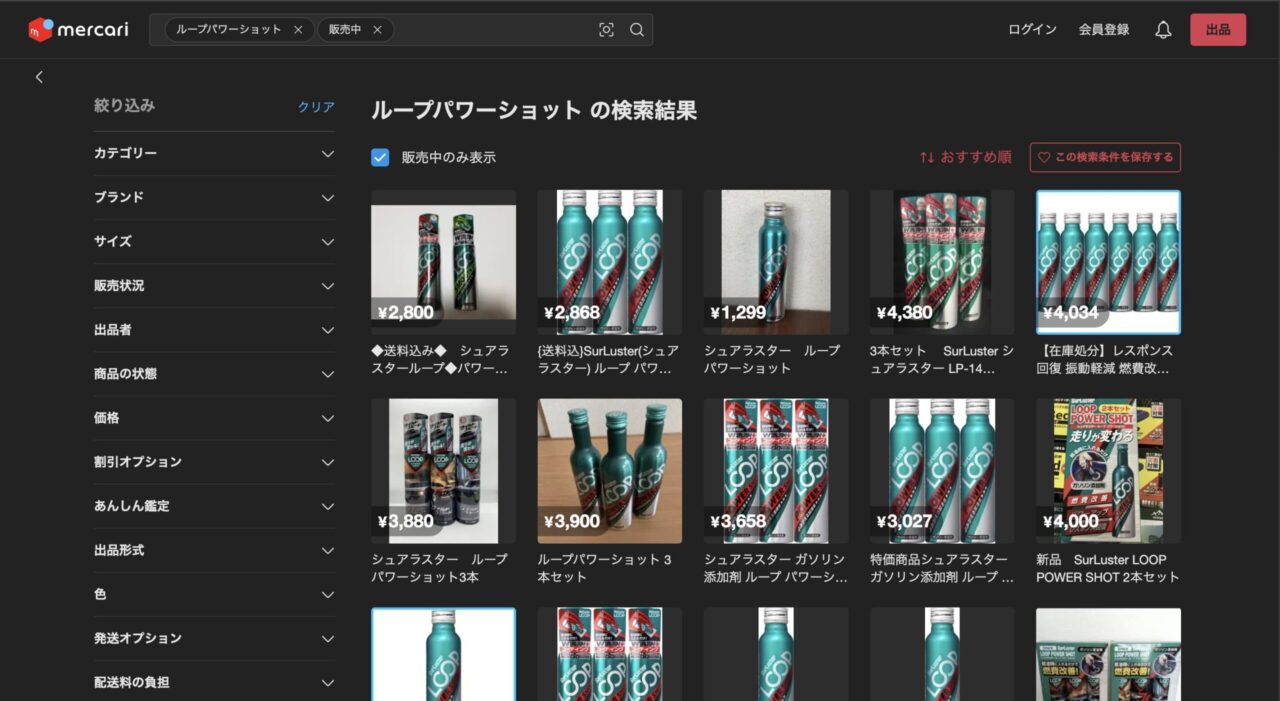Click title シュアラスター ループパワーショット3本

click(439, 568)
